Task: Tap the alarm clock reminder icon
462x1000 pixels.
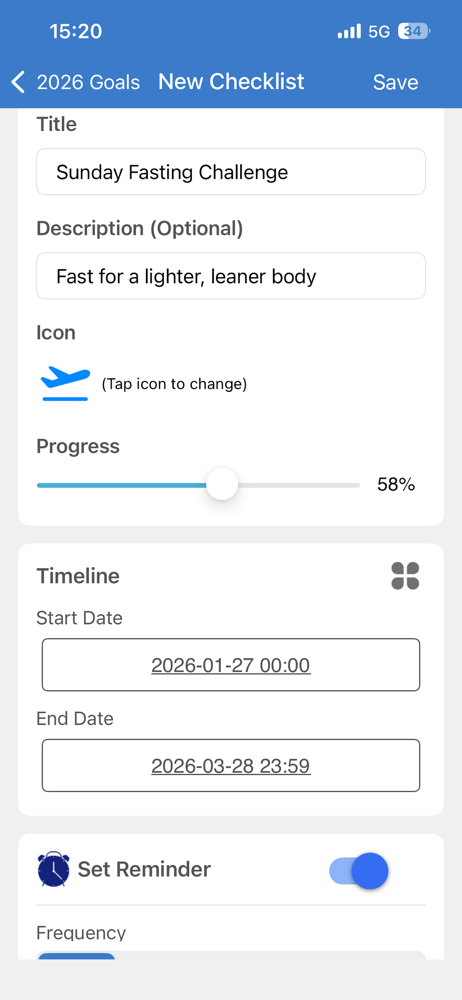Action: pos(54,869)
